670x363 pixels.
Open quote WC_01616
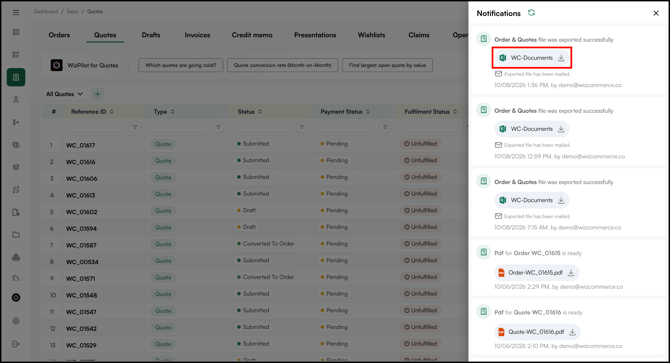click(80, 162)
